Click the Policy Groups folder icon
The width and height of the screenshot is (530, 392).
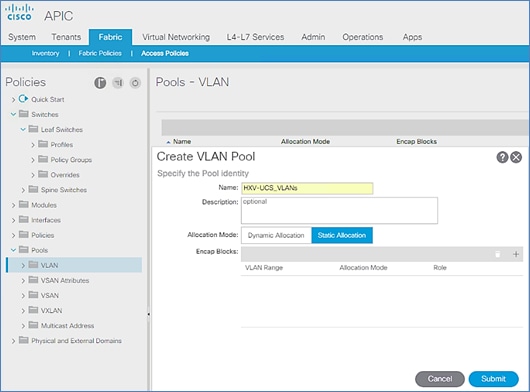click(x=43, y=159)
